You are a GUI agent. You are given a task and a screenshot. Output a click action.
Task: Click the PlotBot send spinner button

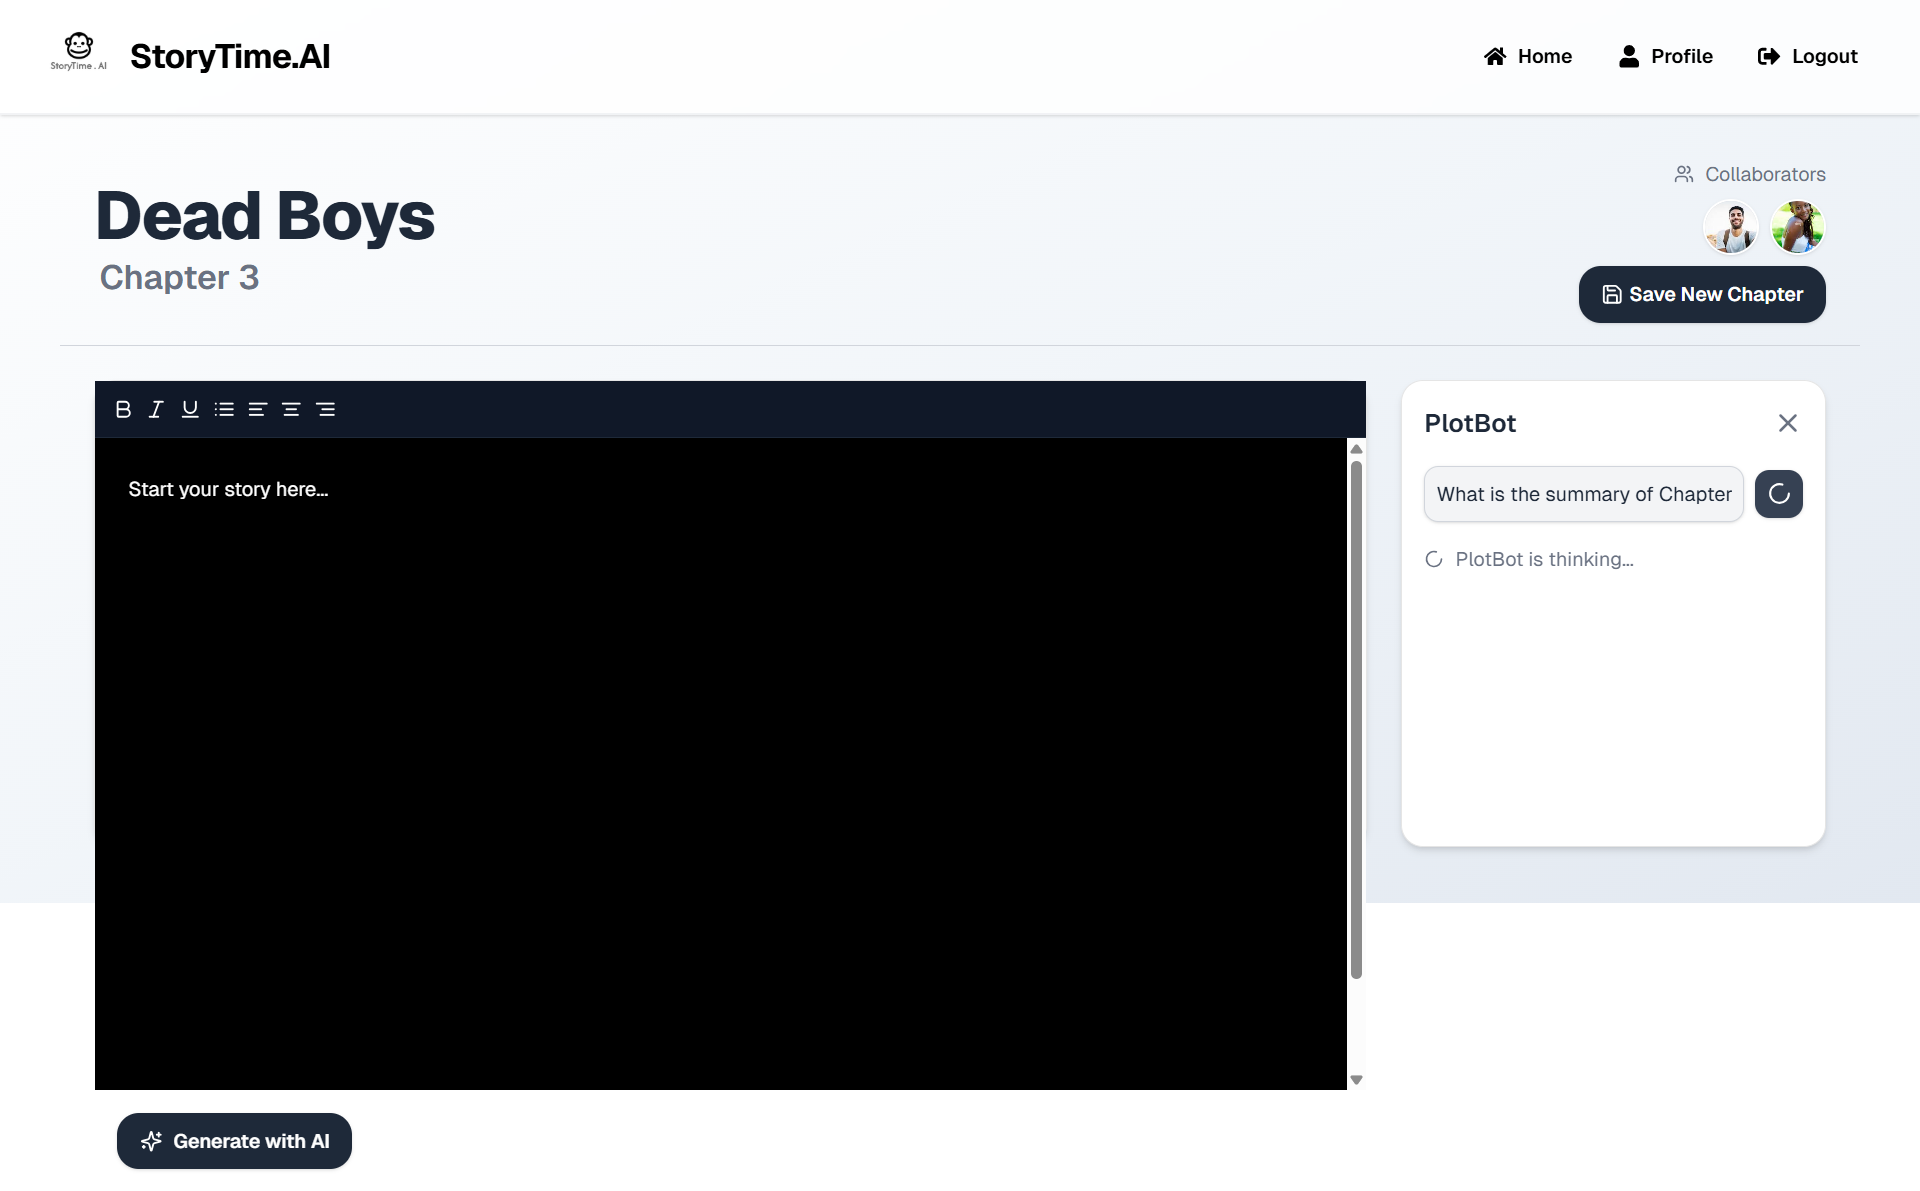pyautogui.click(x=1778, y=494)
